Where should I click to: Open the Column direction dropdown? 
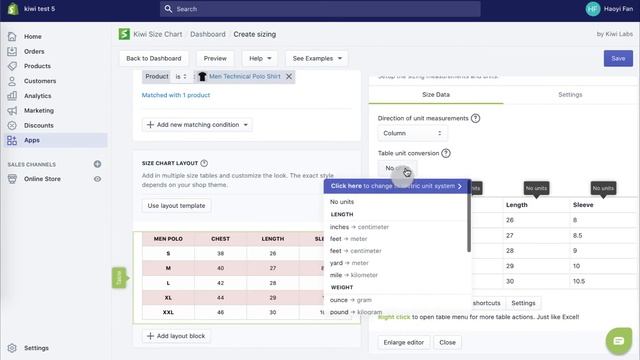point(412,133)
